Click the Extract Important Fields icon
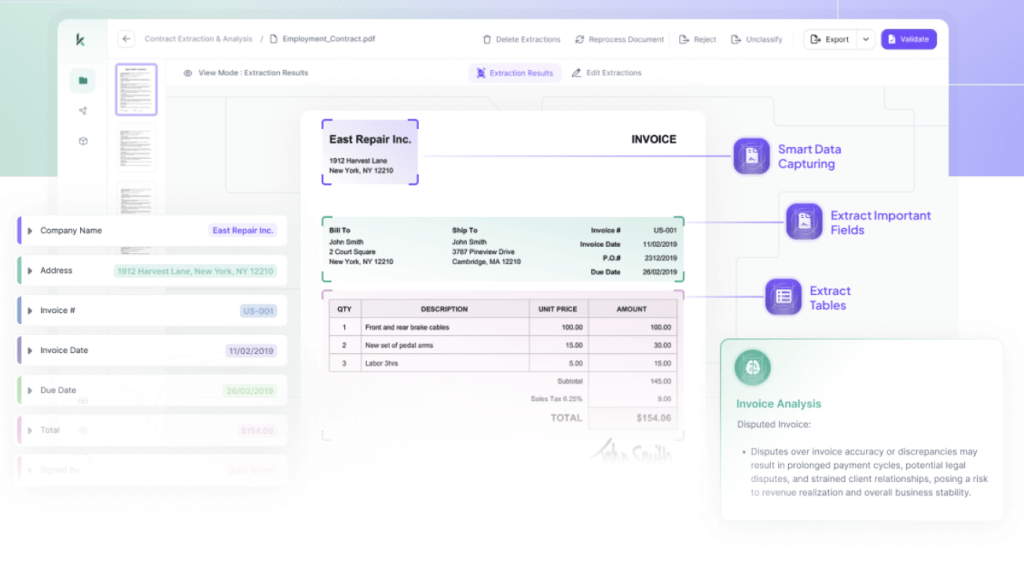 pyautogui.click(x=804, y=222)
